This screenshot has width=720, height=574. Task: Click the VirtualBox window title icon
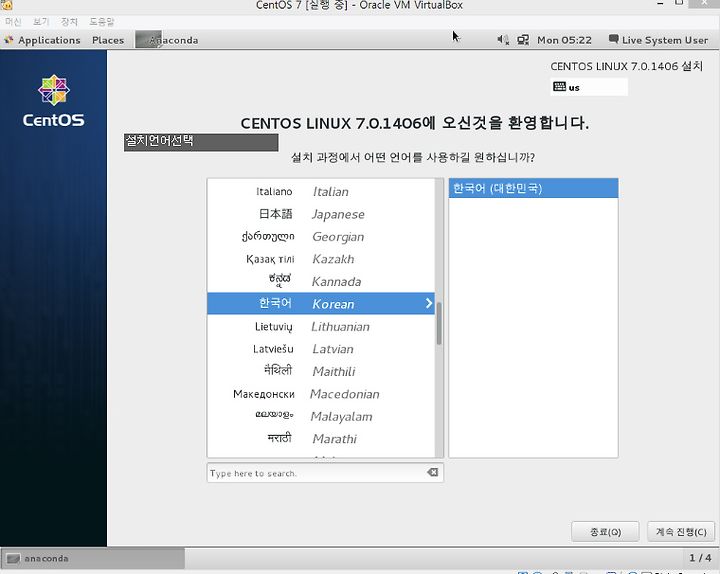pyautogui.click(x=6, y=5)
